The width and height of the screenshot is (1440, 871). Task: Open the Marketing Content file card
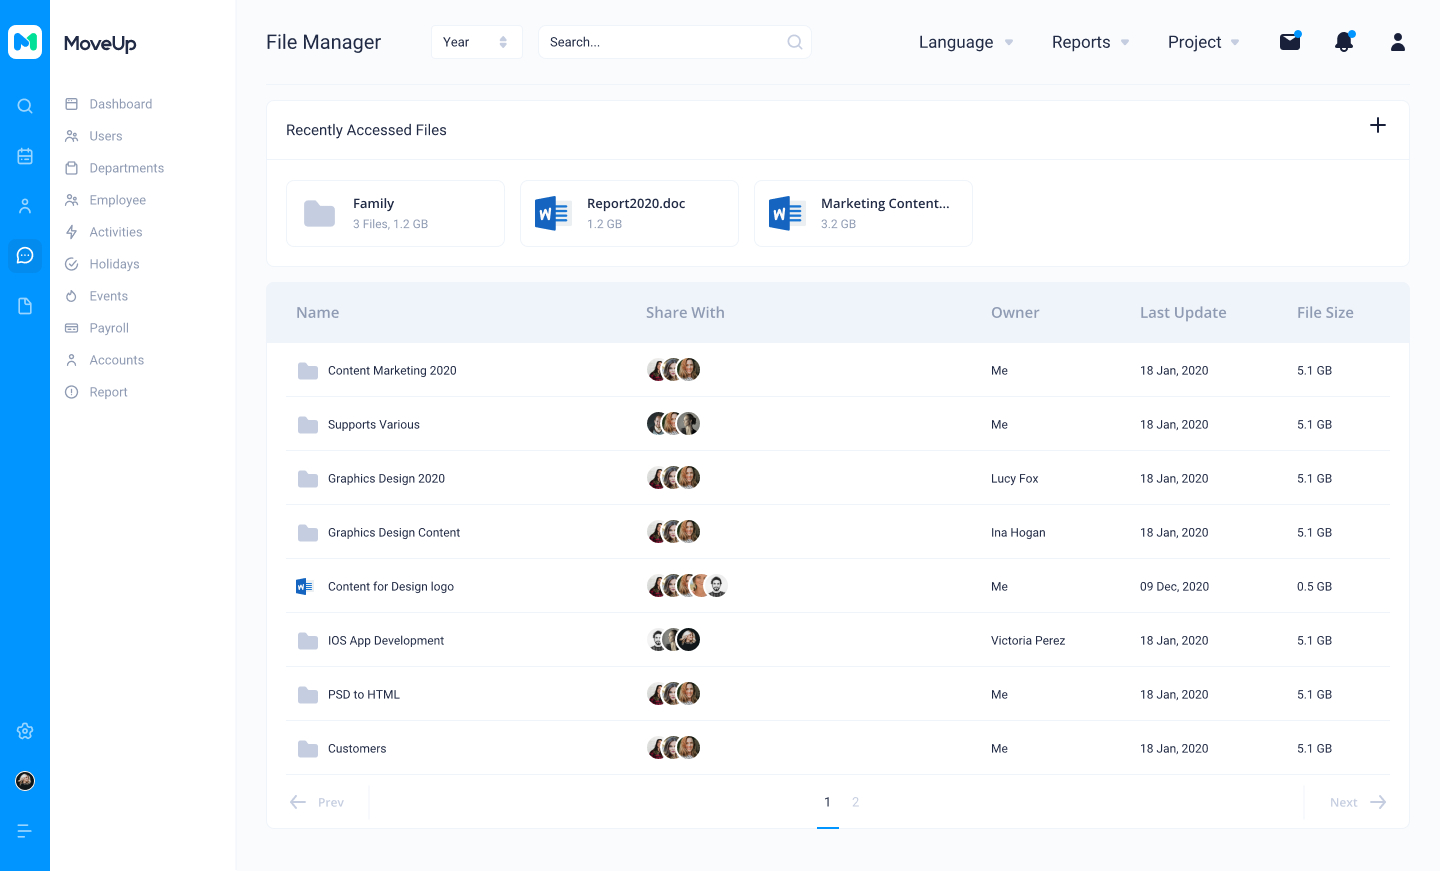tap(863, 213)
